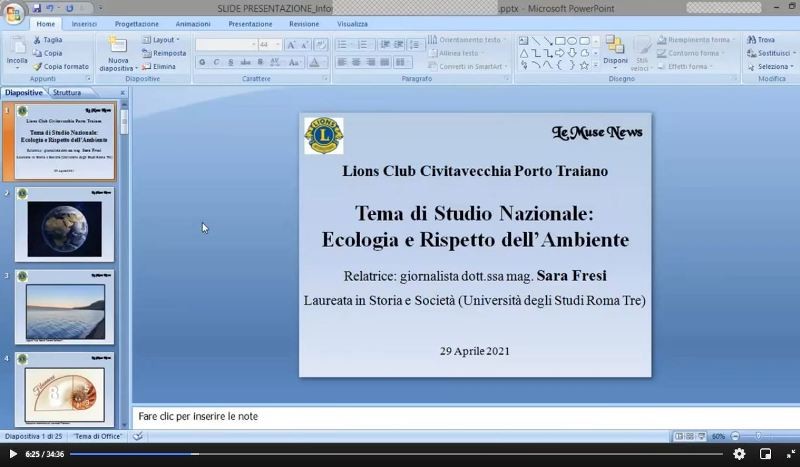
Task: Decrease the list indent level
Action: [x=385, y=45]
